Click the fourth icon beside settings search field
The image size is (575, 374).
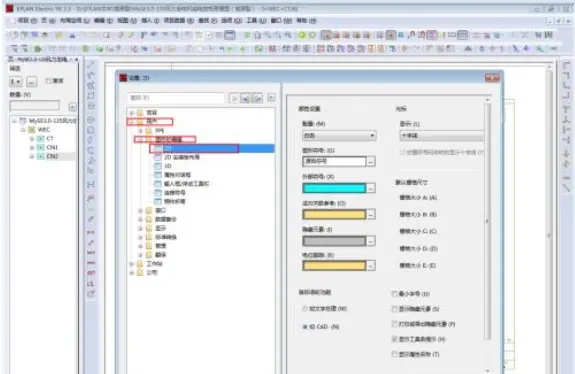tap(271, 98)
